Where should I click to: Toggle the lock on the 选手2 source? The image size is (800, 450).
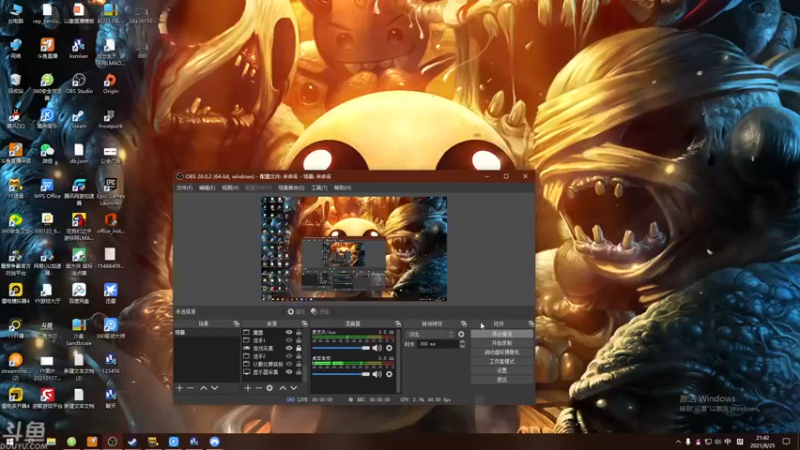(x=298, y=356)
